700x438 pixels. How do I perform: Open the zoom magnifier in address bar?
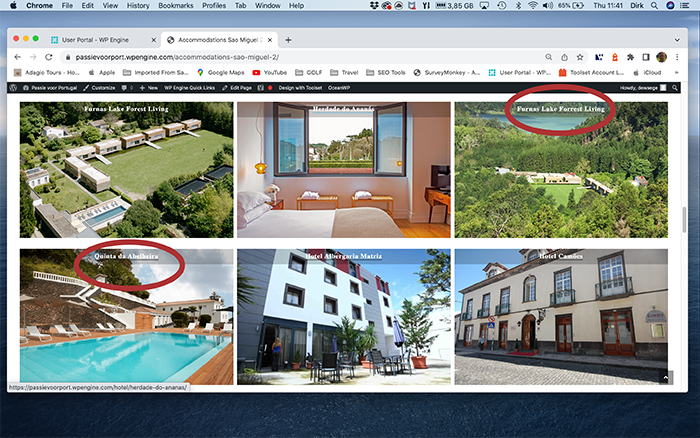pyautogui.click(x=549, y=57)
